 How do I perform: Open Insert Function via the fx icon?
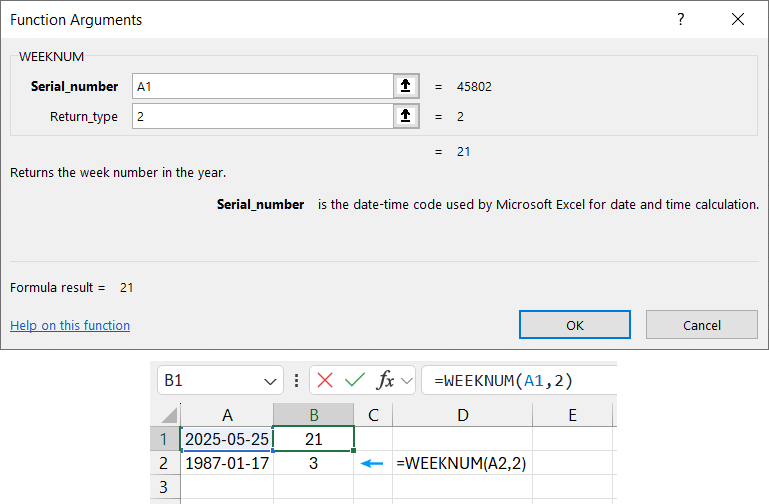tap(385, 380)
